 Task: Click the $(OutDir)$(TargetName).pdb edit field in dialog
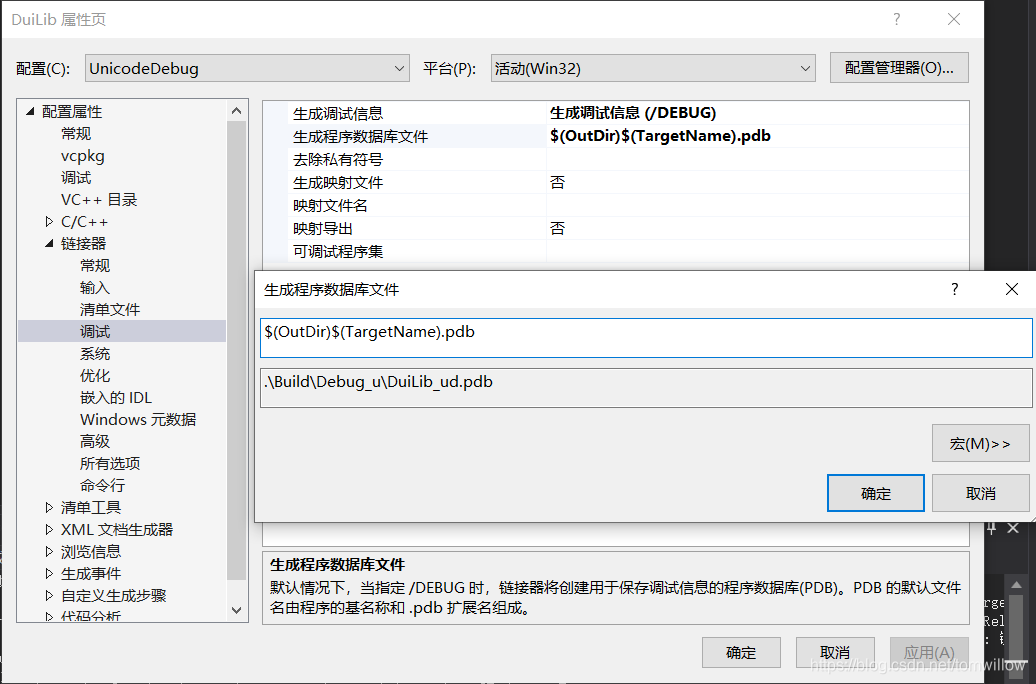(646, 338)
